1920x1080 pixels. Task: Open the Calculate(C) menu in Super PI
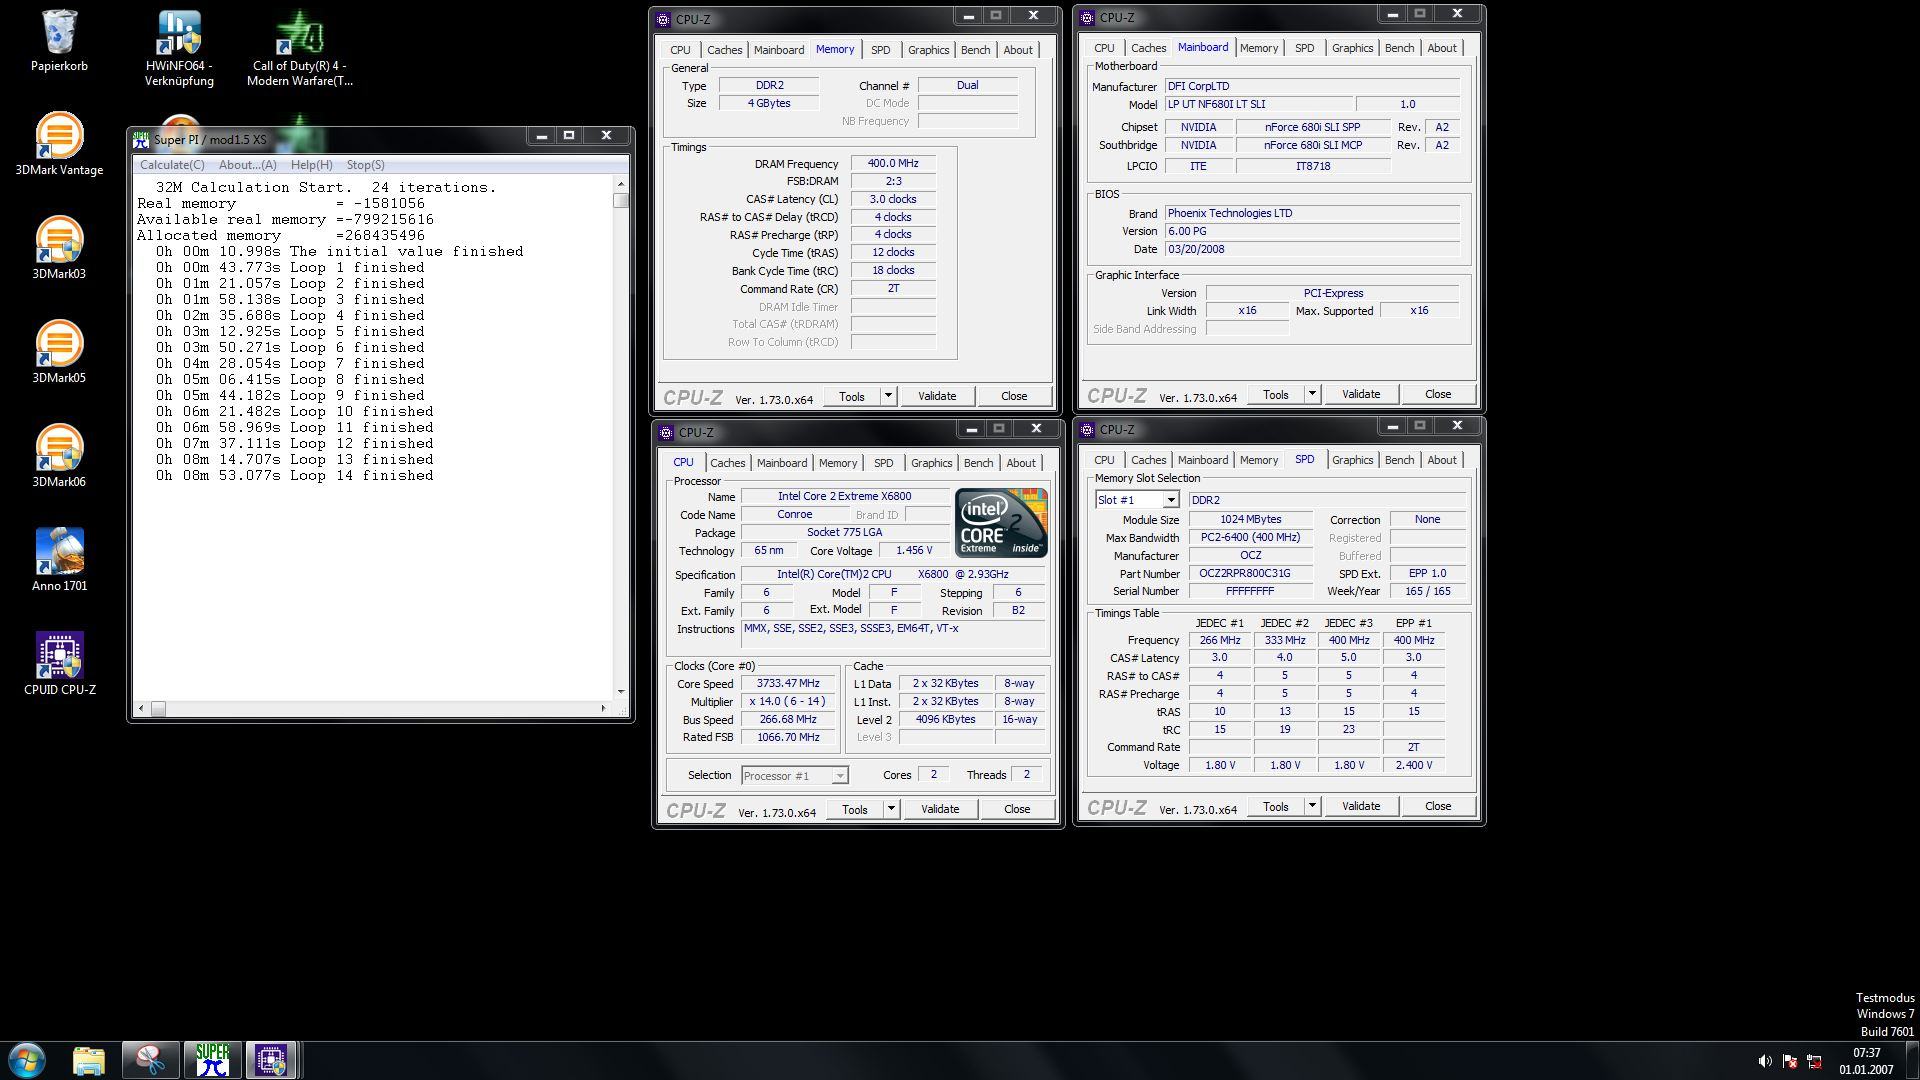[x=172, y=165]
